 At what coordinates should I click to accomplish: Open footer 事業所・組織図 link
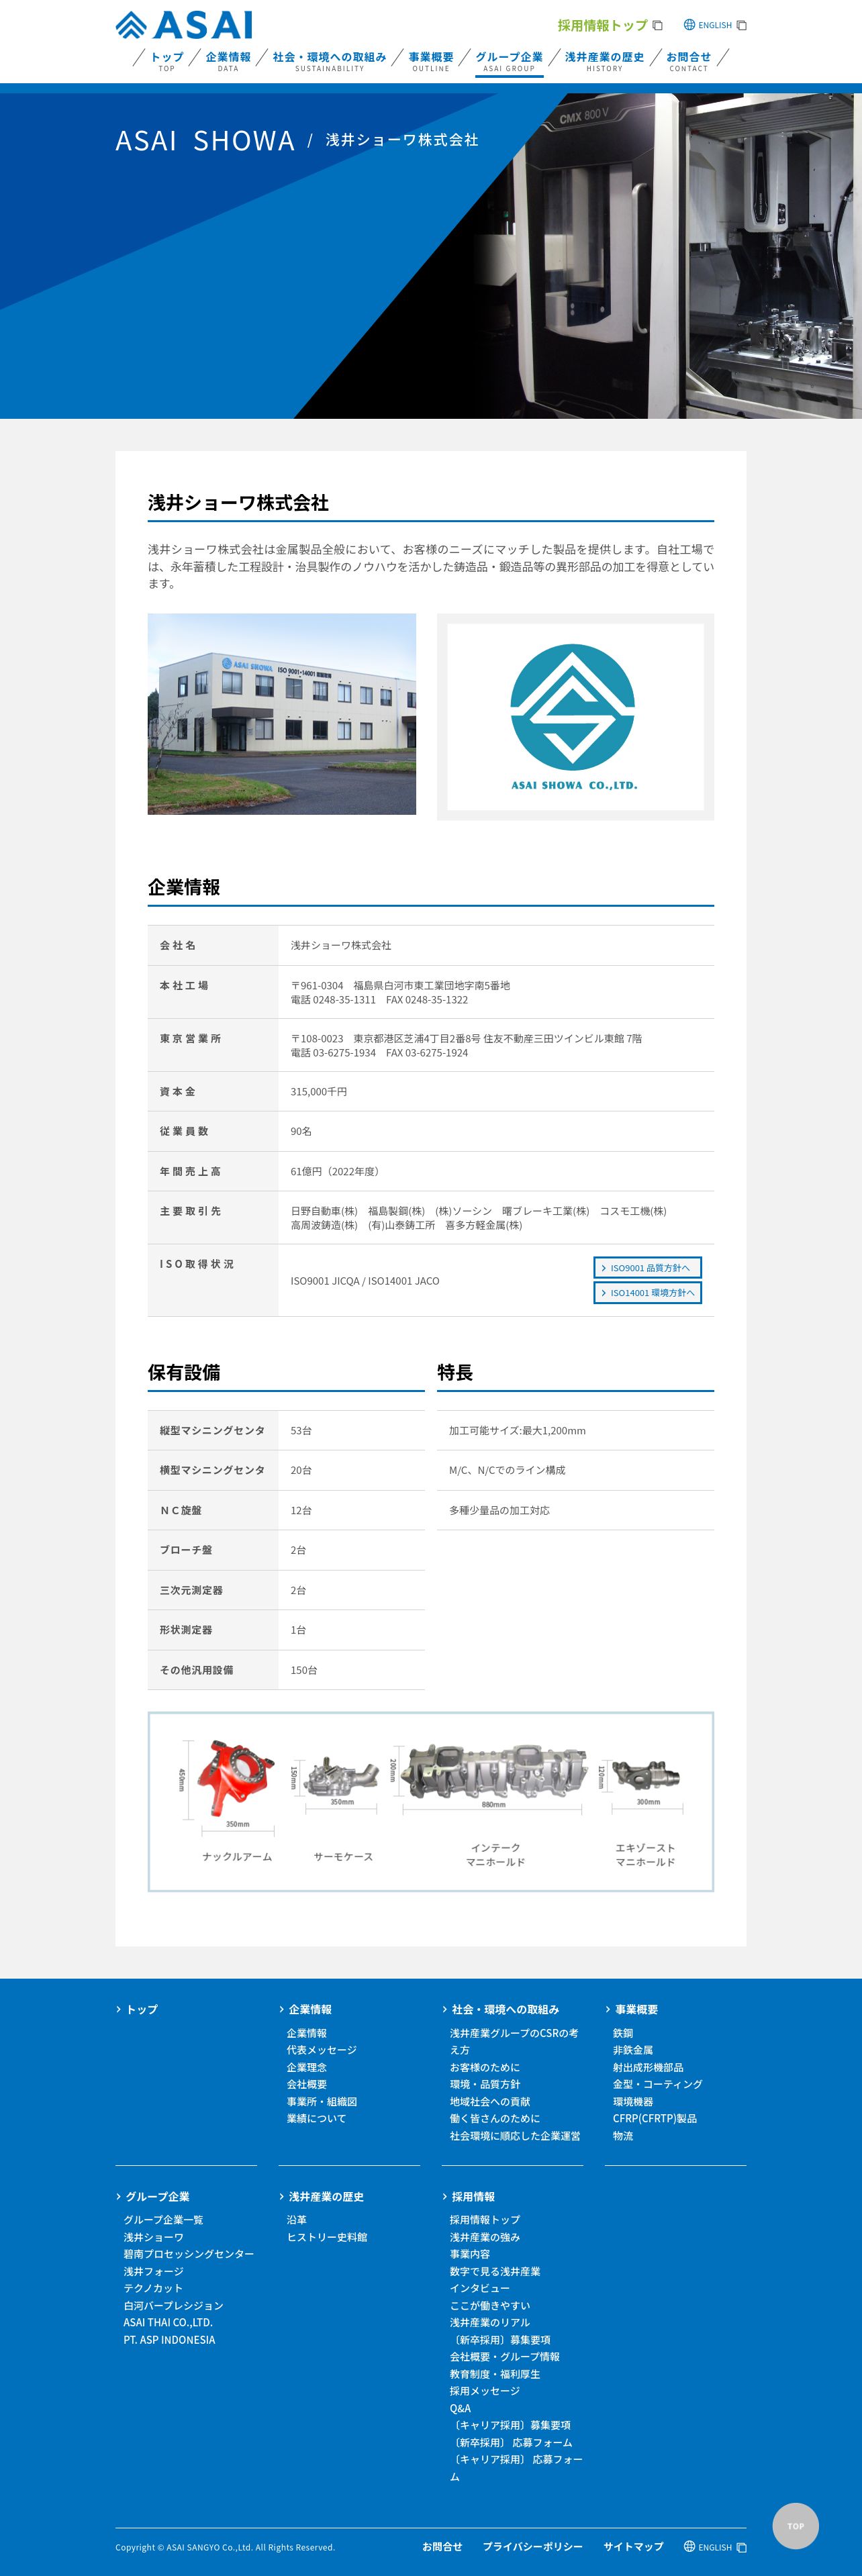point(321,2101)
